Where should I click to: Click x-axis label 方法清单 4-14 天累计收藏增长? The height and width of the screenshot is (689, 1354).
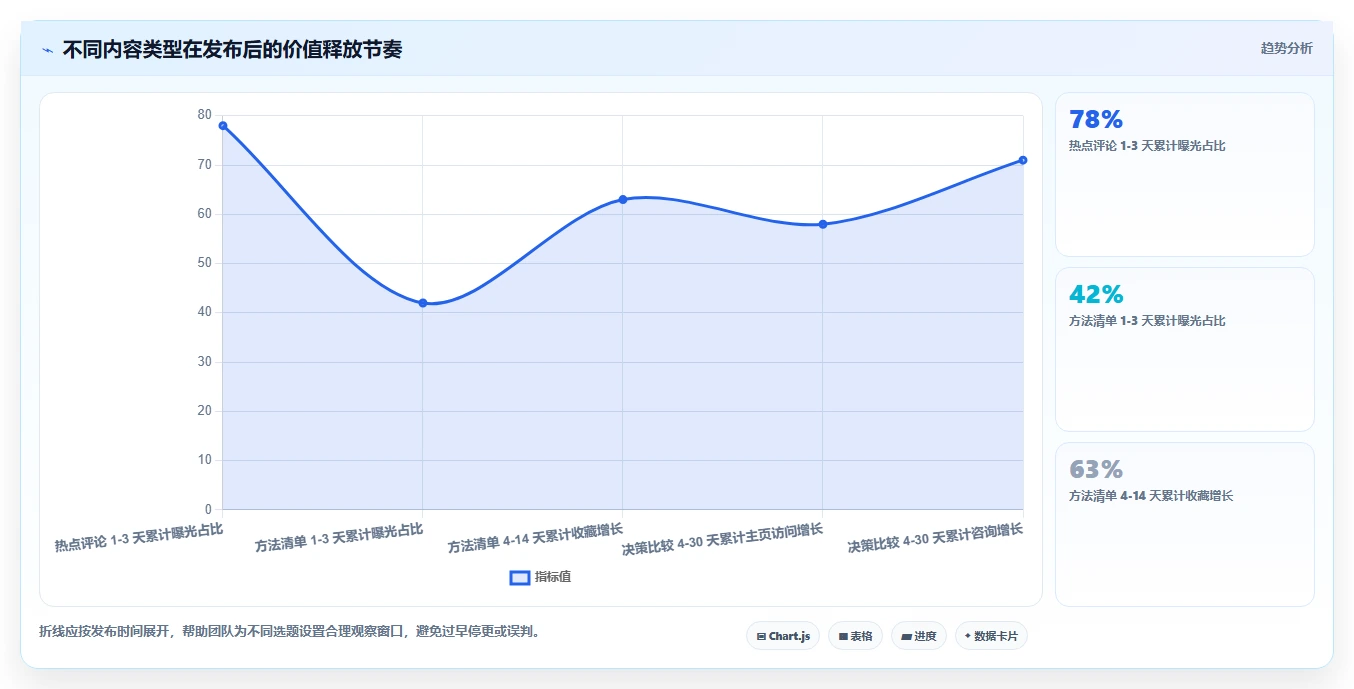point(535,538)
